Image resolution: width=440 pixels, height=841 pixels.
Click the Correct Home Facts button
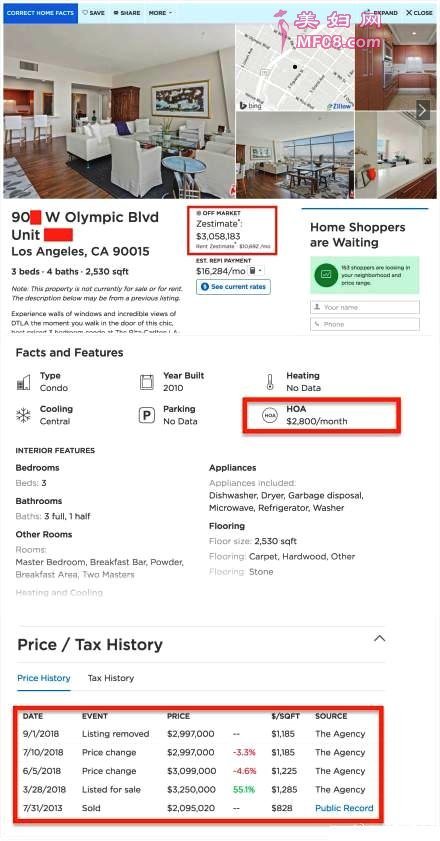click(x=41, y=13)
